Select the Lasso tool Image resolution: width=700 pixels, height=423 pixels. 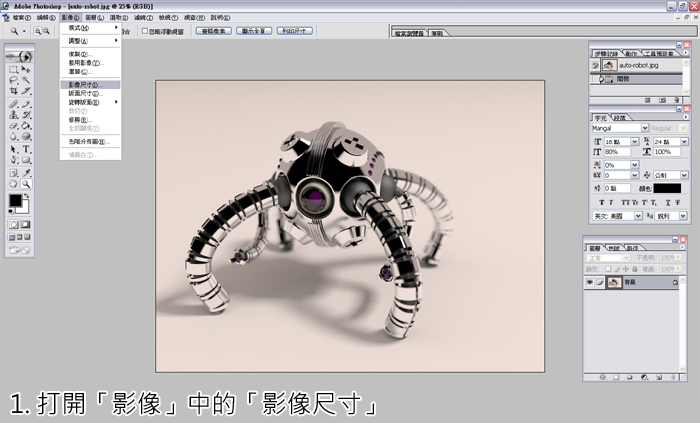tap(14, 80)
